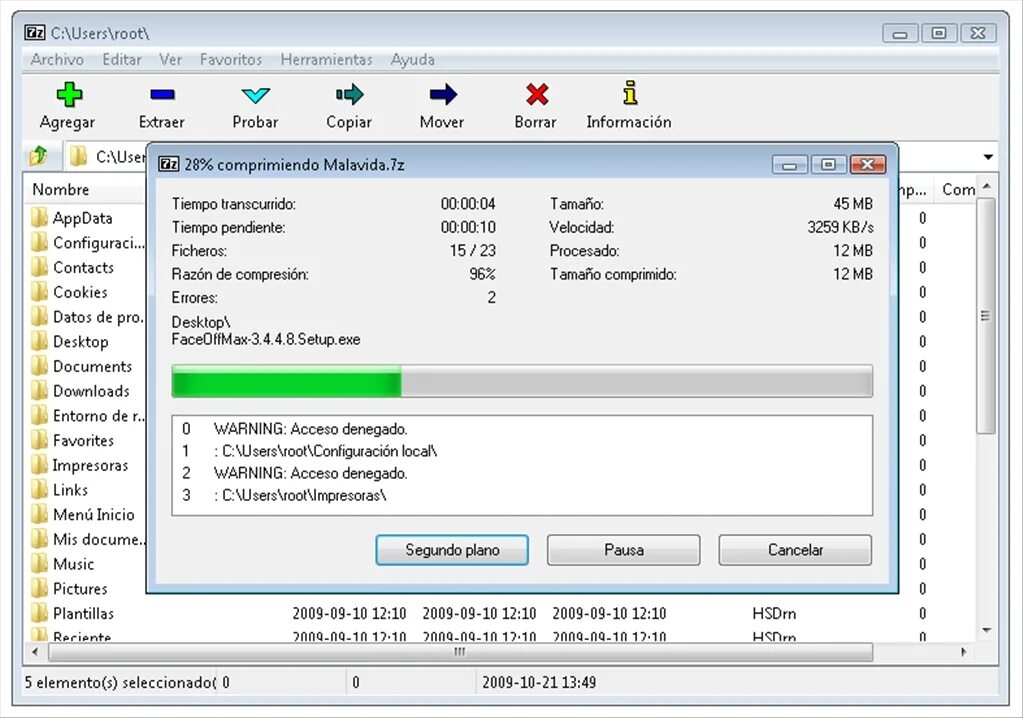The height and width of the screenshot is (718, 1023).
Task: Select the Pictures folder icon
Action: (40, 588)
